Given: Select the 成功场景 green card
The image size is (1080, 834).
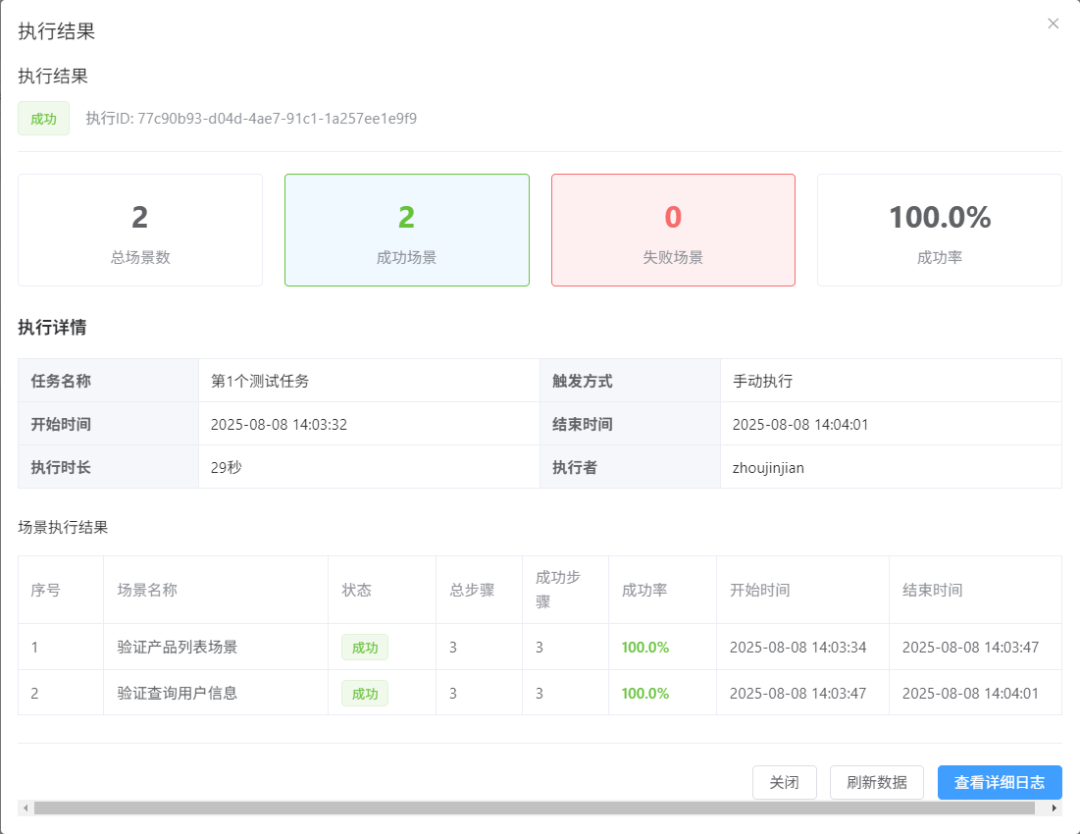Looking at the screenshot, I should tap(406, 230).
